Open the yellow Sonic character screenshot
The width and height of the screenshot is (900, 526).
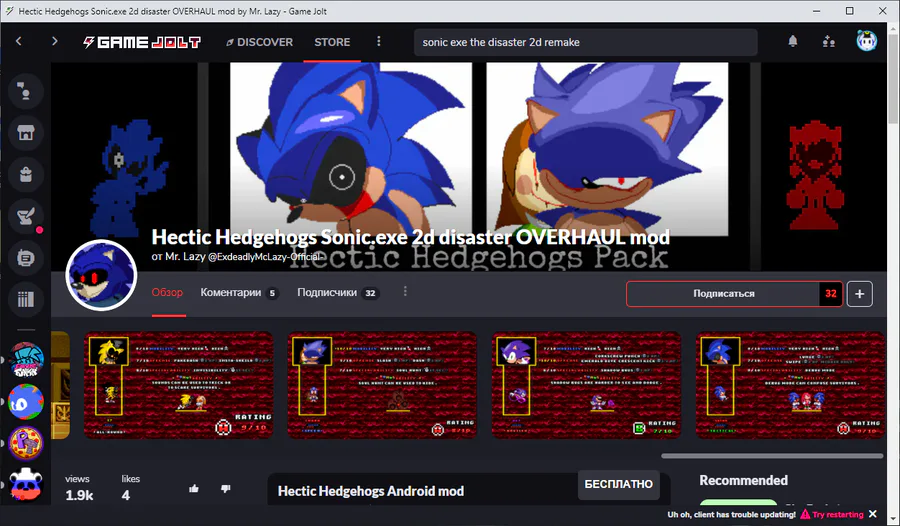coord(179,385)
